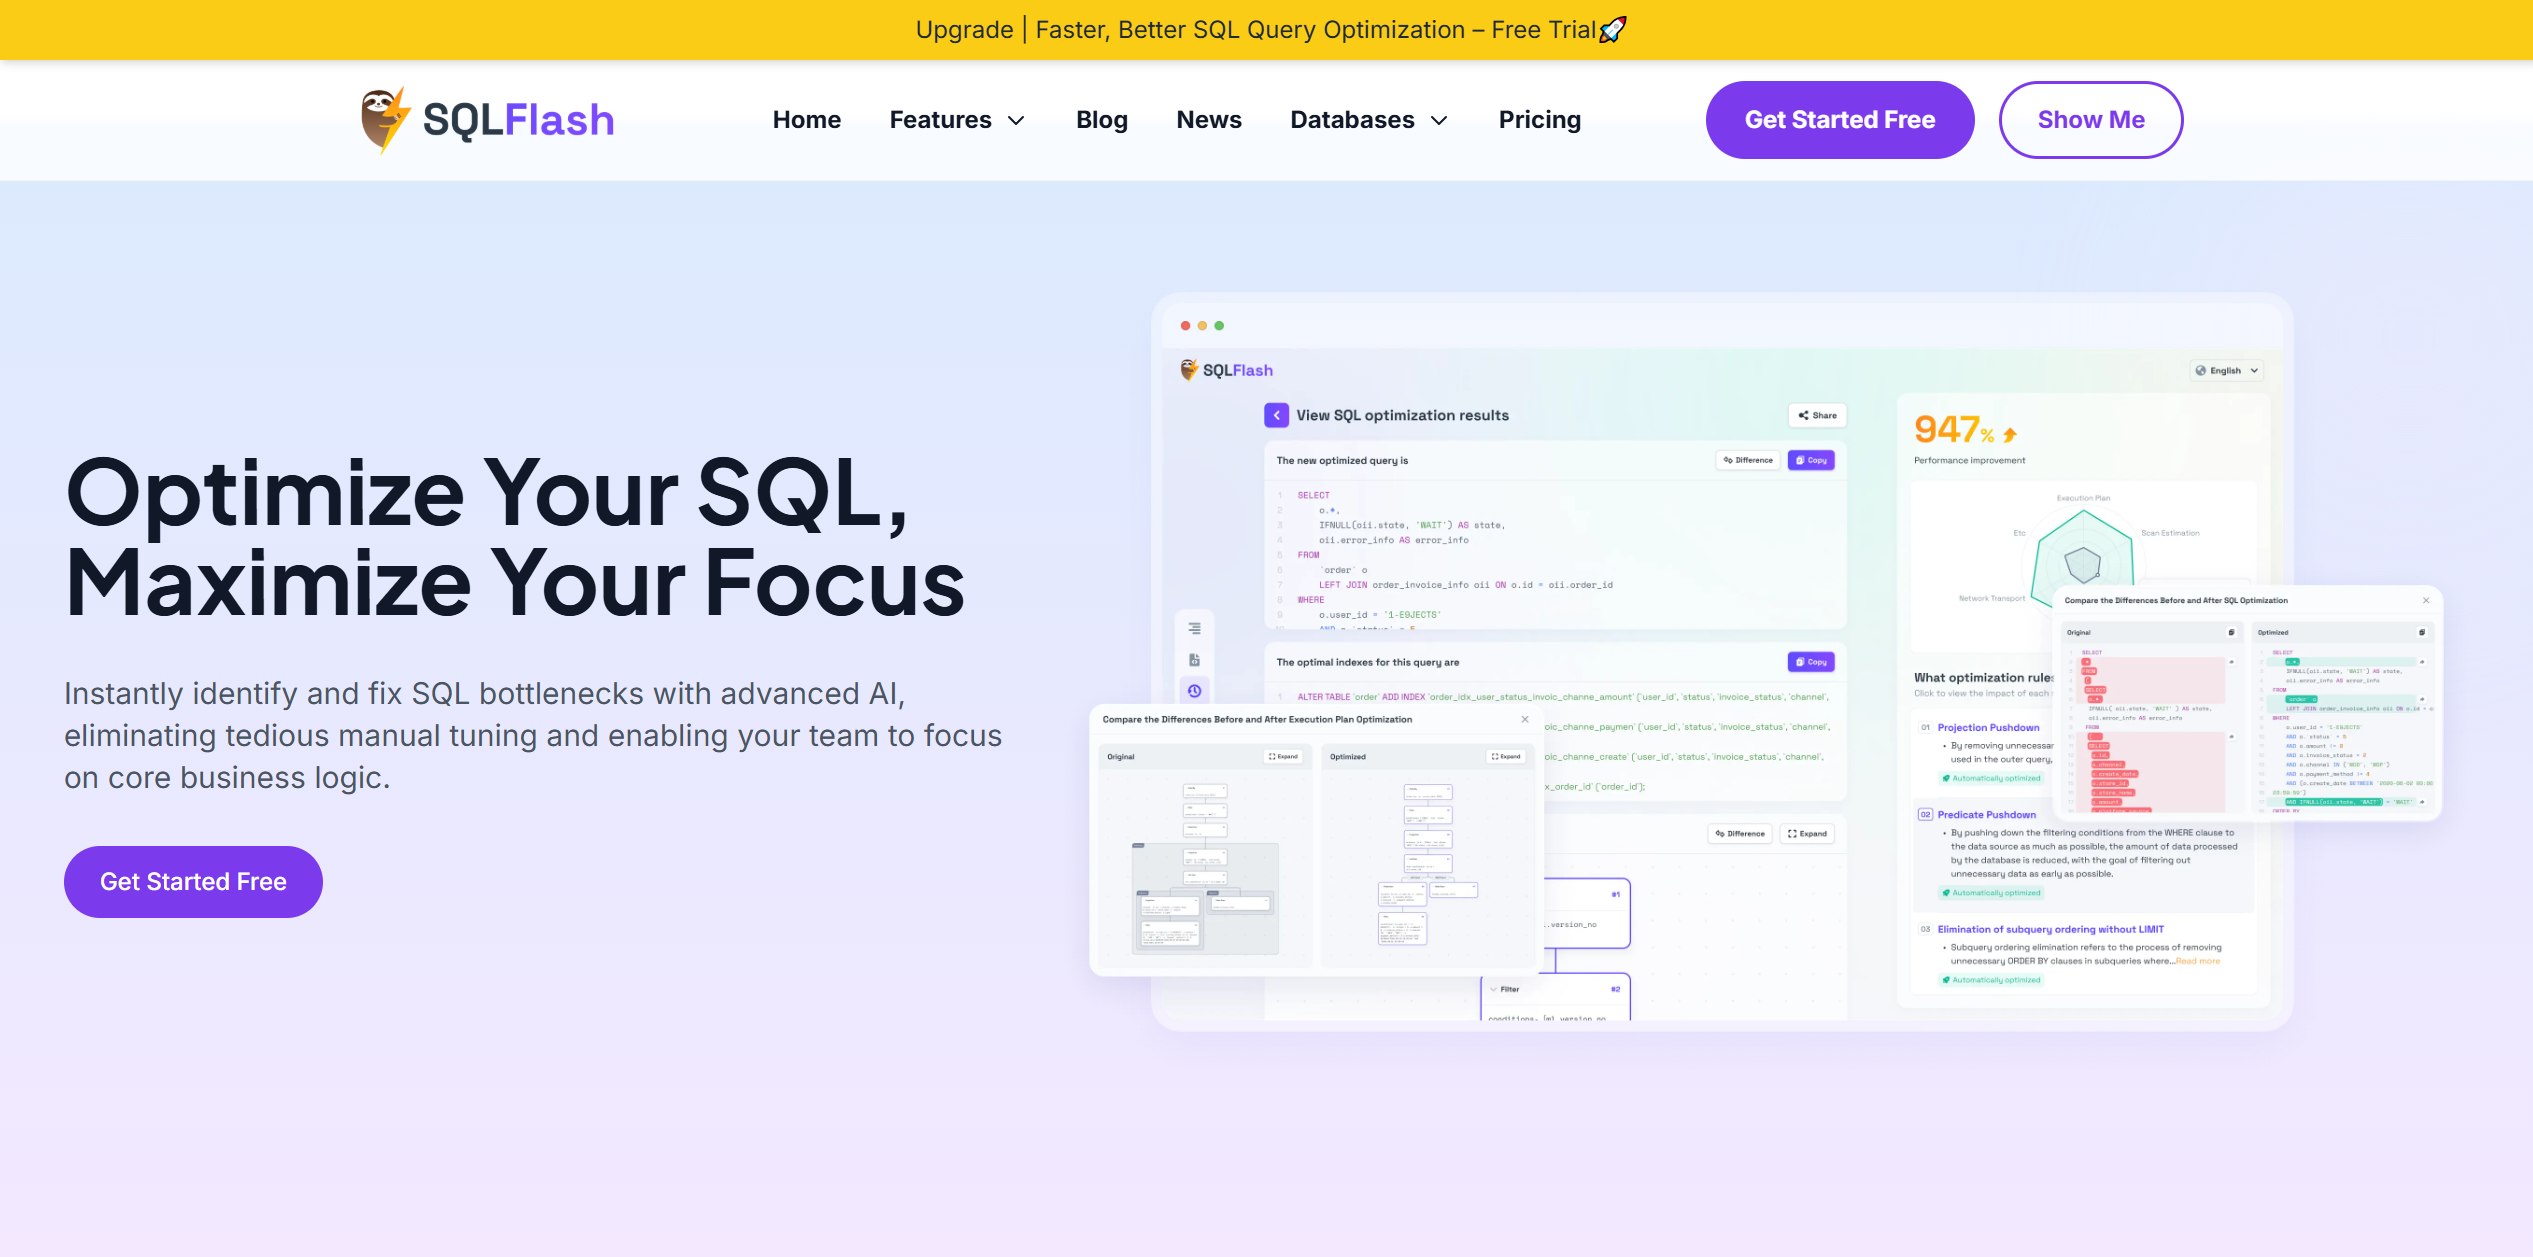Switch to the Blog section
Viewport: 2533px width, 1257px height.
coord(1101,119)
